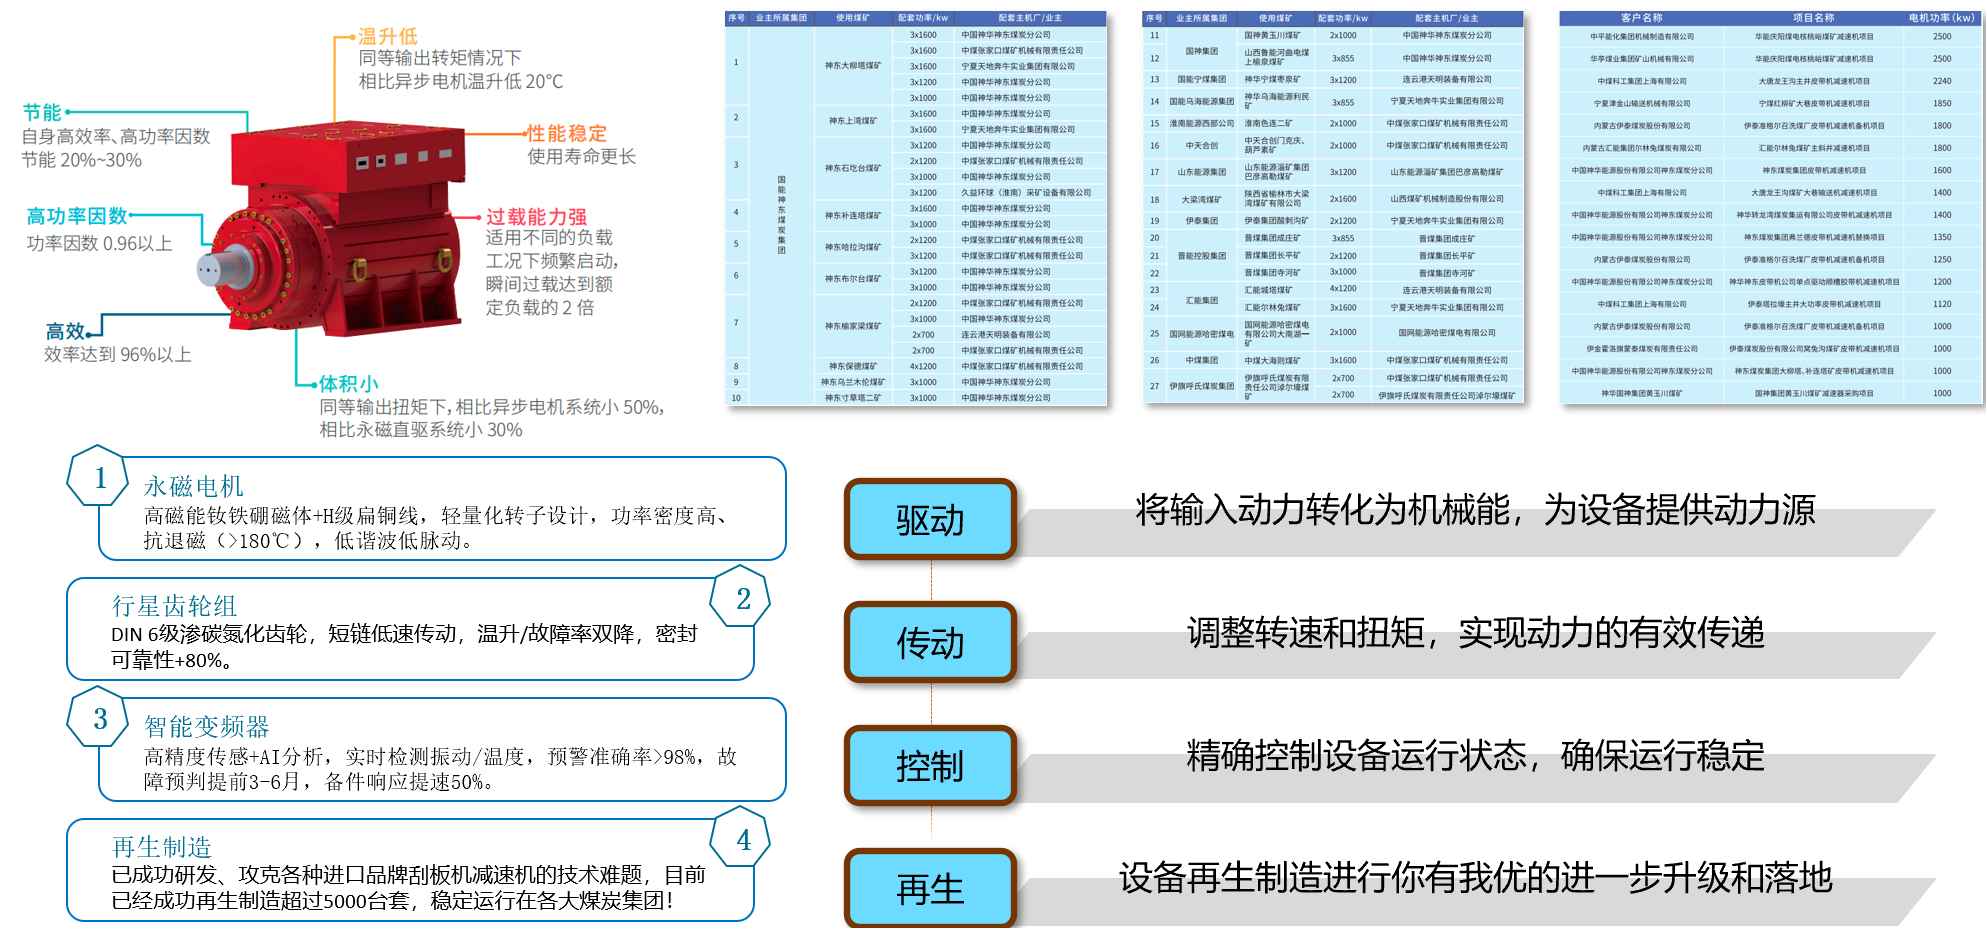Click the 体积小 callout label
This screenshot has width=1986, height=928.
coord(349,384)
